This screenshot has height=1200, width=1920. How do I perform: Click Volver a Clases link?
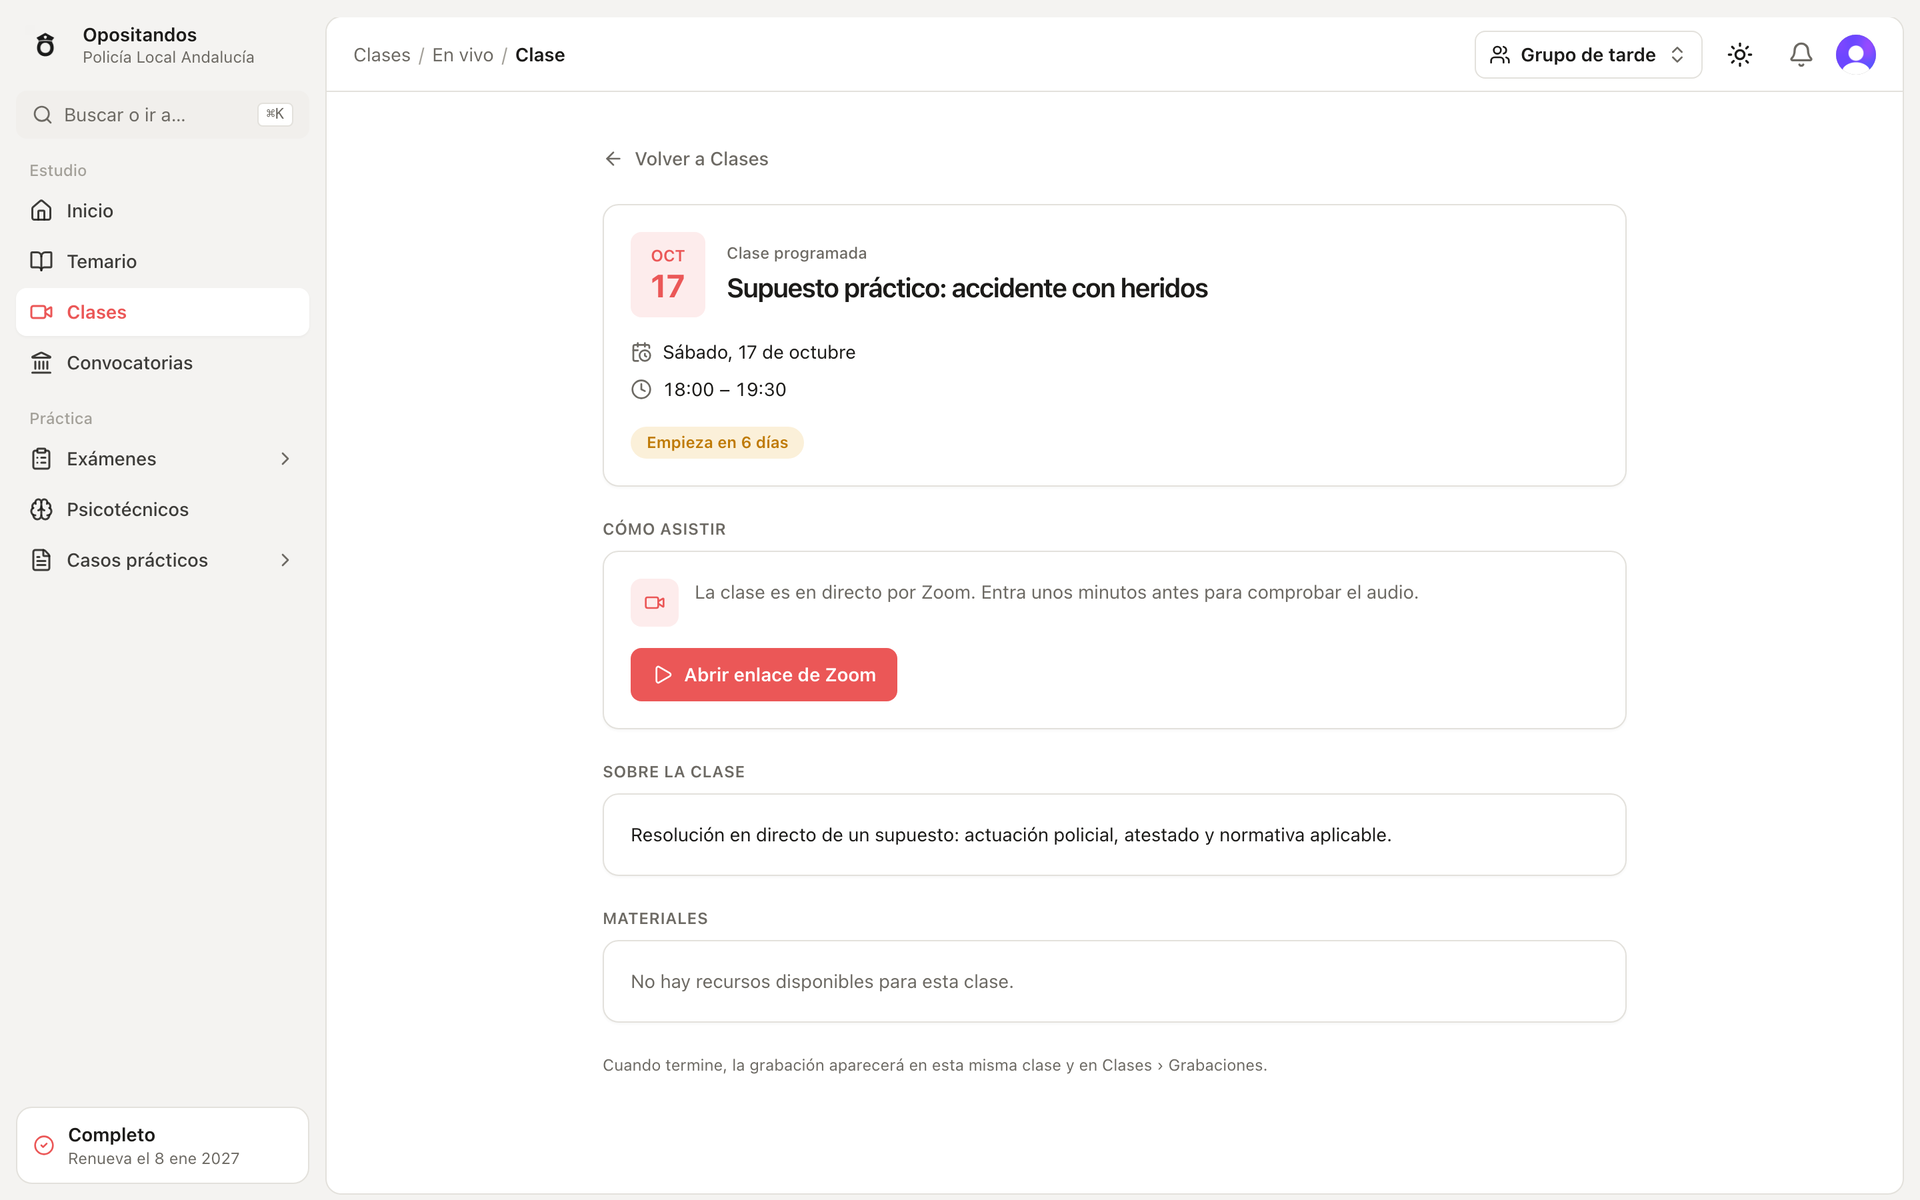coord(687,159)
